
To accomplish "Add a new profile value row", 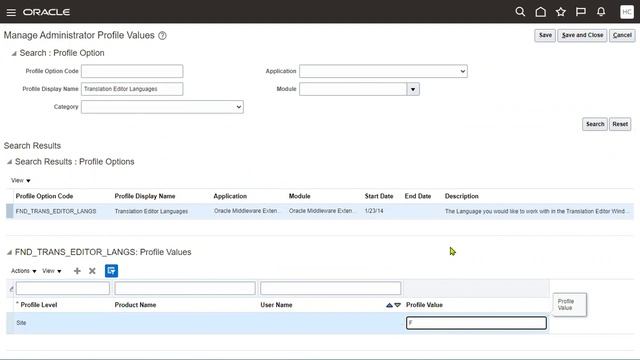I will (x=77, y=271).
